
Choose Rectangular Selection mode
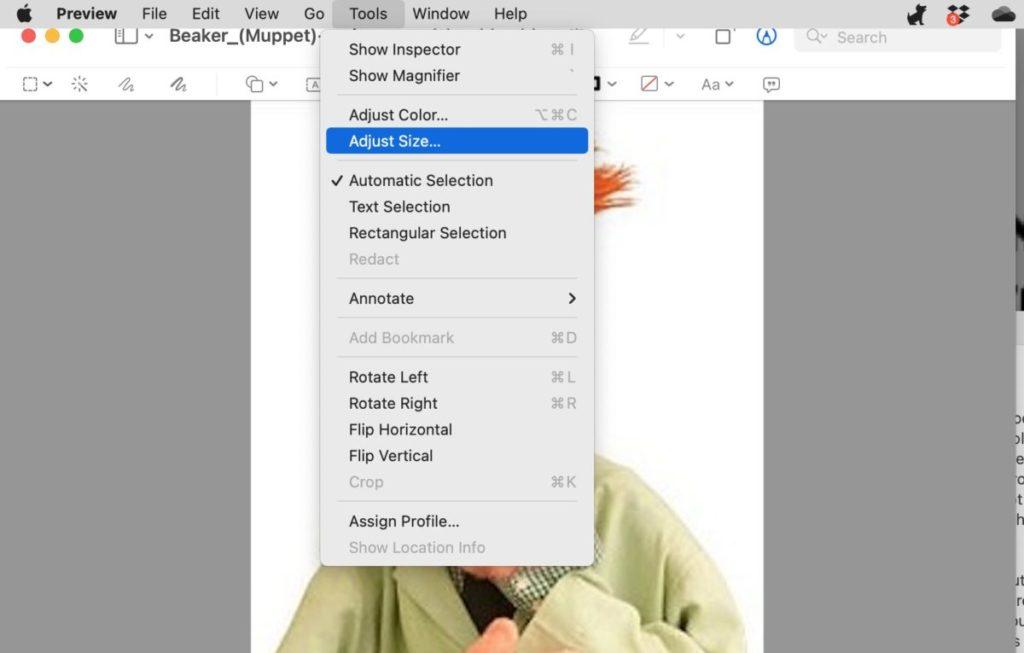427,233
